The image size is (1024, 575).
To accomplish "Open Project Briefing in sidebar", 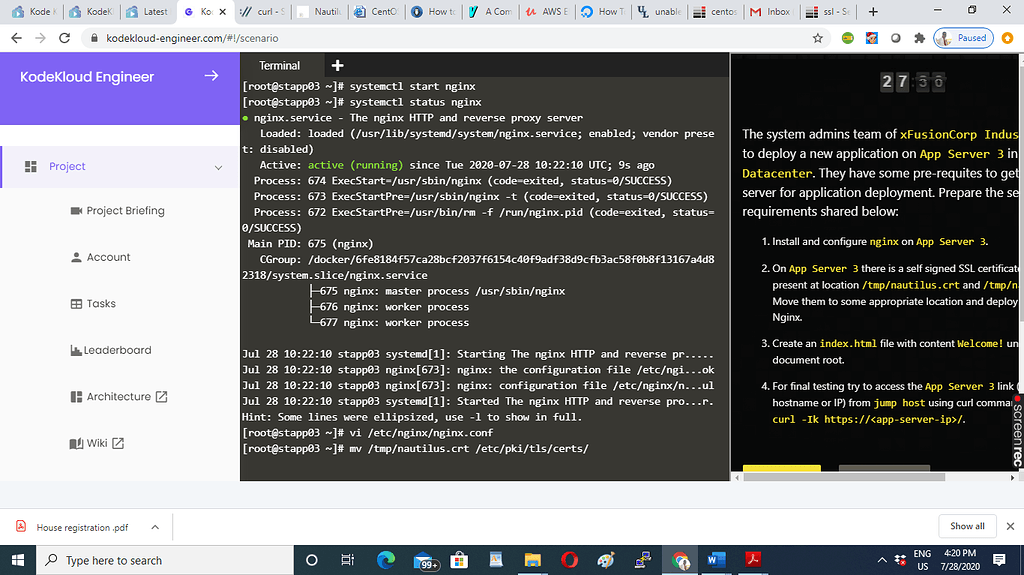I will click(125, 211).
